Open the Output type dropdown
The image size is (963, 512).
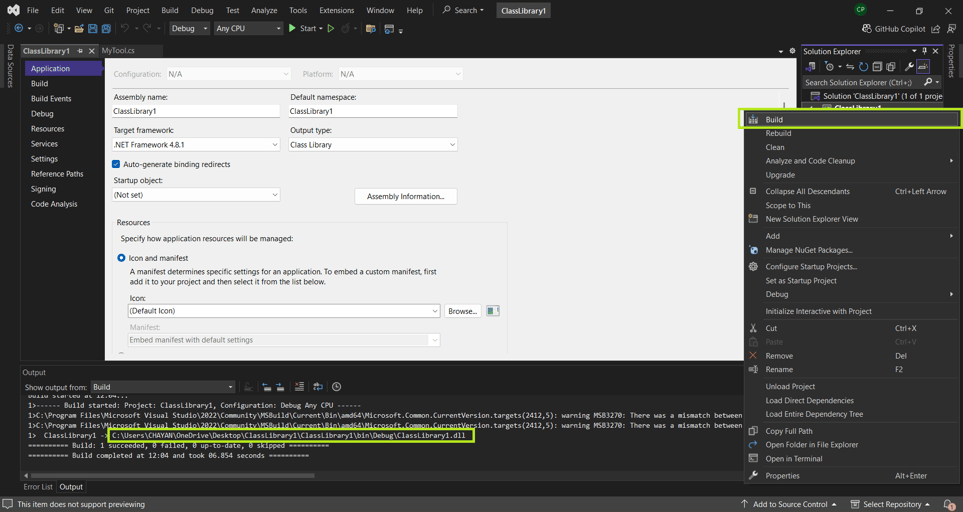[373, 145]
